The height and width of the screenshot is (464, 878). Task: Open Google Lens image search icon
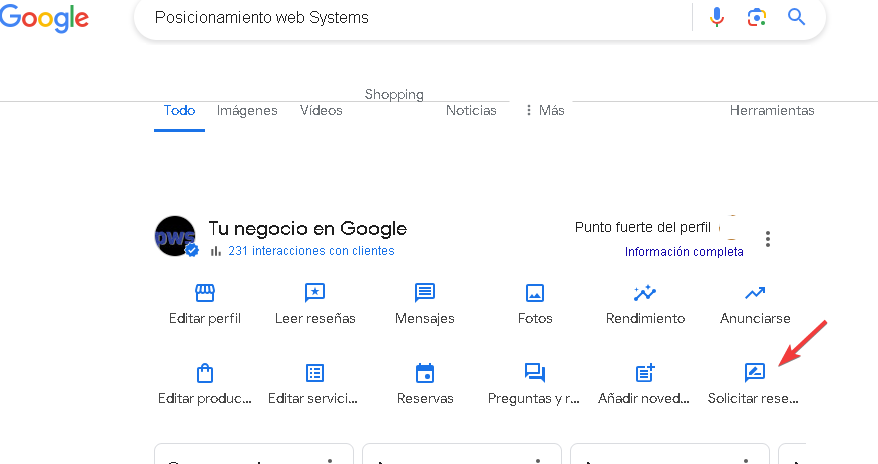point(756,17)
